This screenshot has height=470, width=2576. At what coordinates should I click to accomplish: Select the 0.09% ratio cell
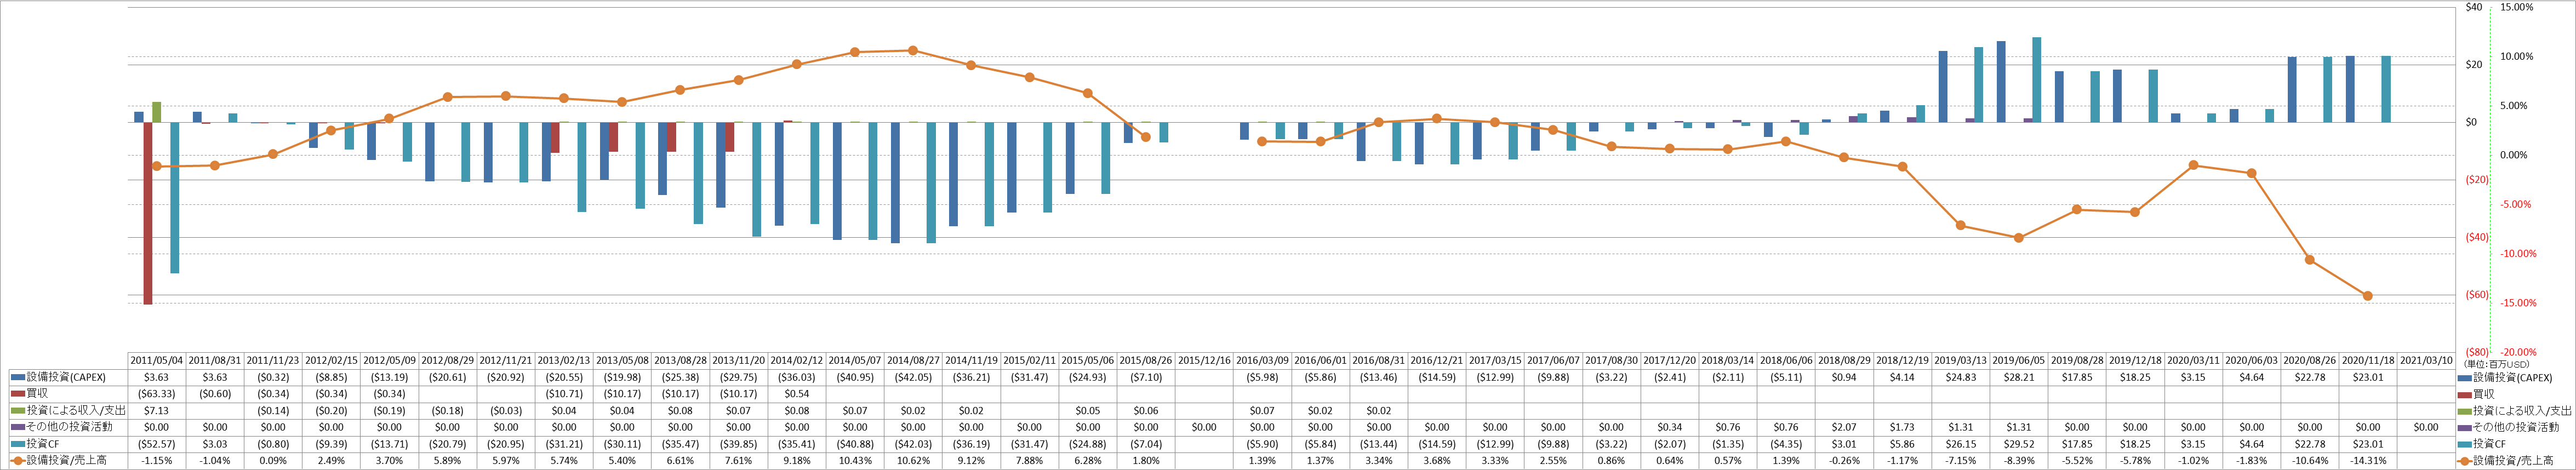tap(273, 461)
